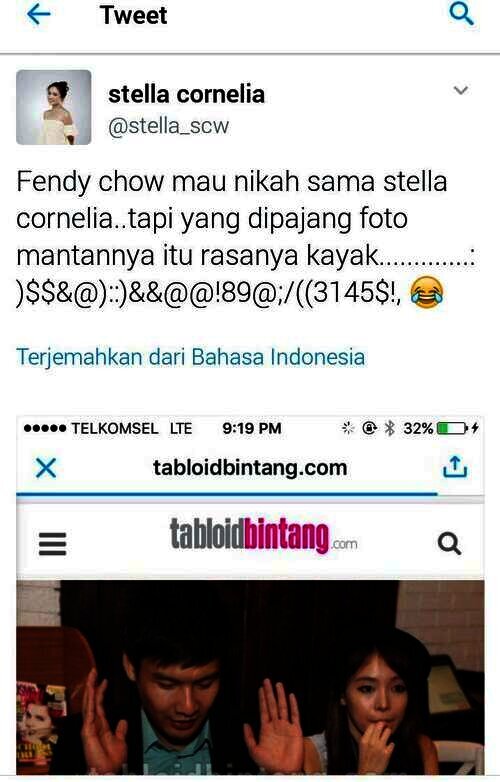Open the tabloidbintang hamburger menu
This screenshot has width=500, height=782.
pos(52,544)
